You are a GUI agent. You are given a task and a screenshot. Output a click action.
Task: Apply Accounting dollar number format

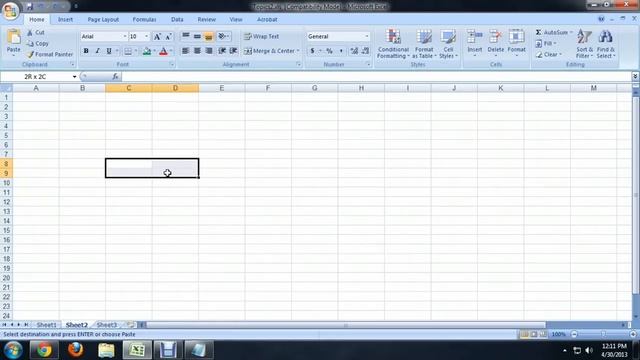[312, 51]
